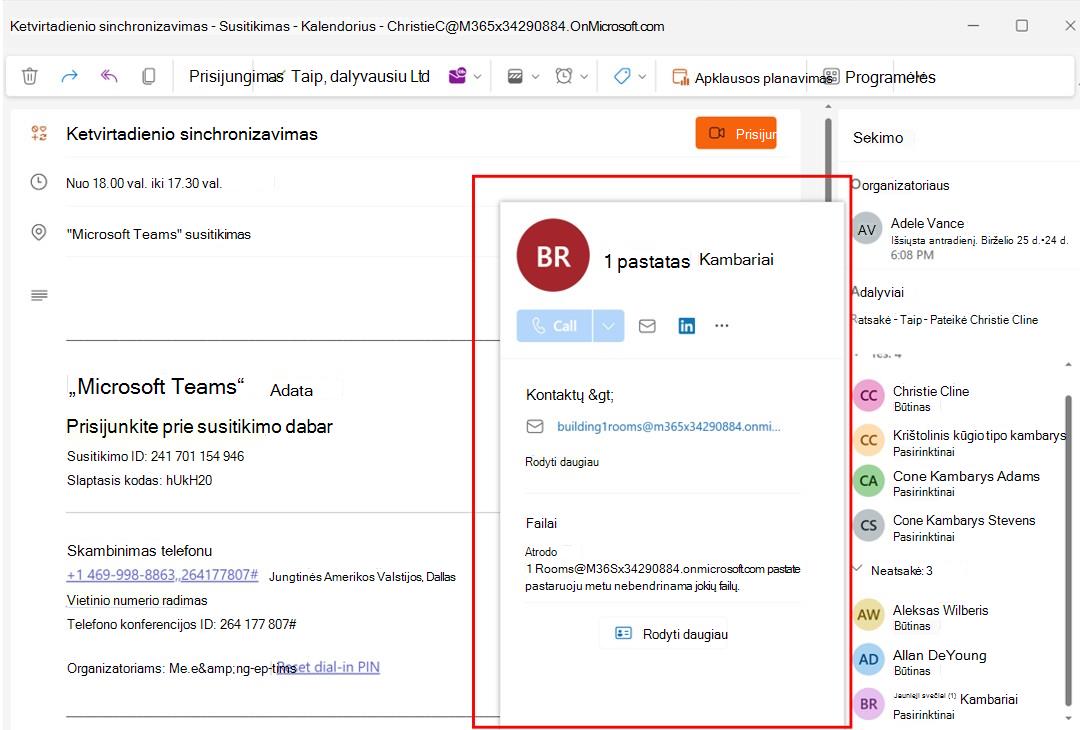Click the AV avatar of Adele Vance
The height and width of the screenshot is (730, 1080).
coord(866,230)
